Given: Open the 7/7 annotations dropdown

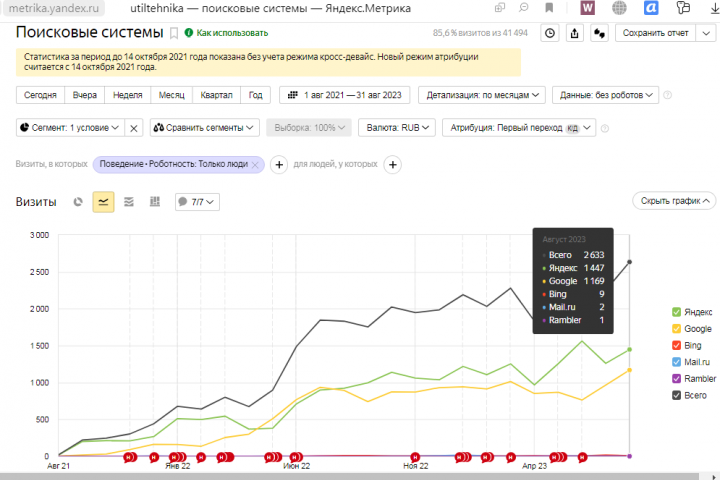Looking at the screenshot, I should click(197, 202).
